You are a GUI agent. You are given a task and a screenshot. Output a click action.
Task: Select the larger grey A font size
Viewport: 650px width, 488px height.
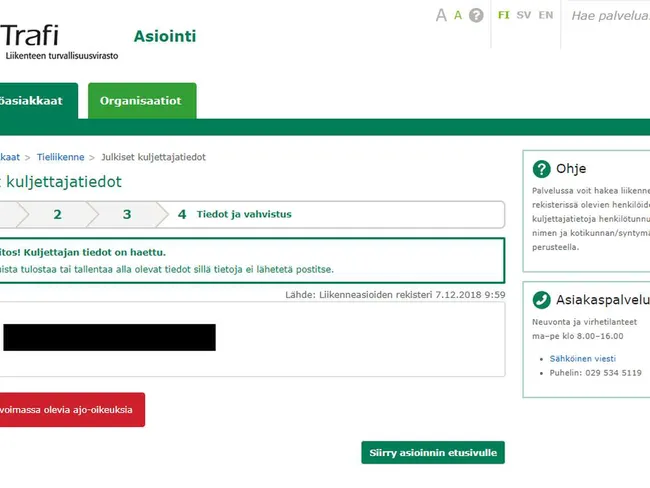pyautogui.click(x=441, y=15)
